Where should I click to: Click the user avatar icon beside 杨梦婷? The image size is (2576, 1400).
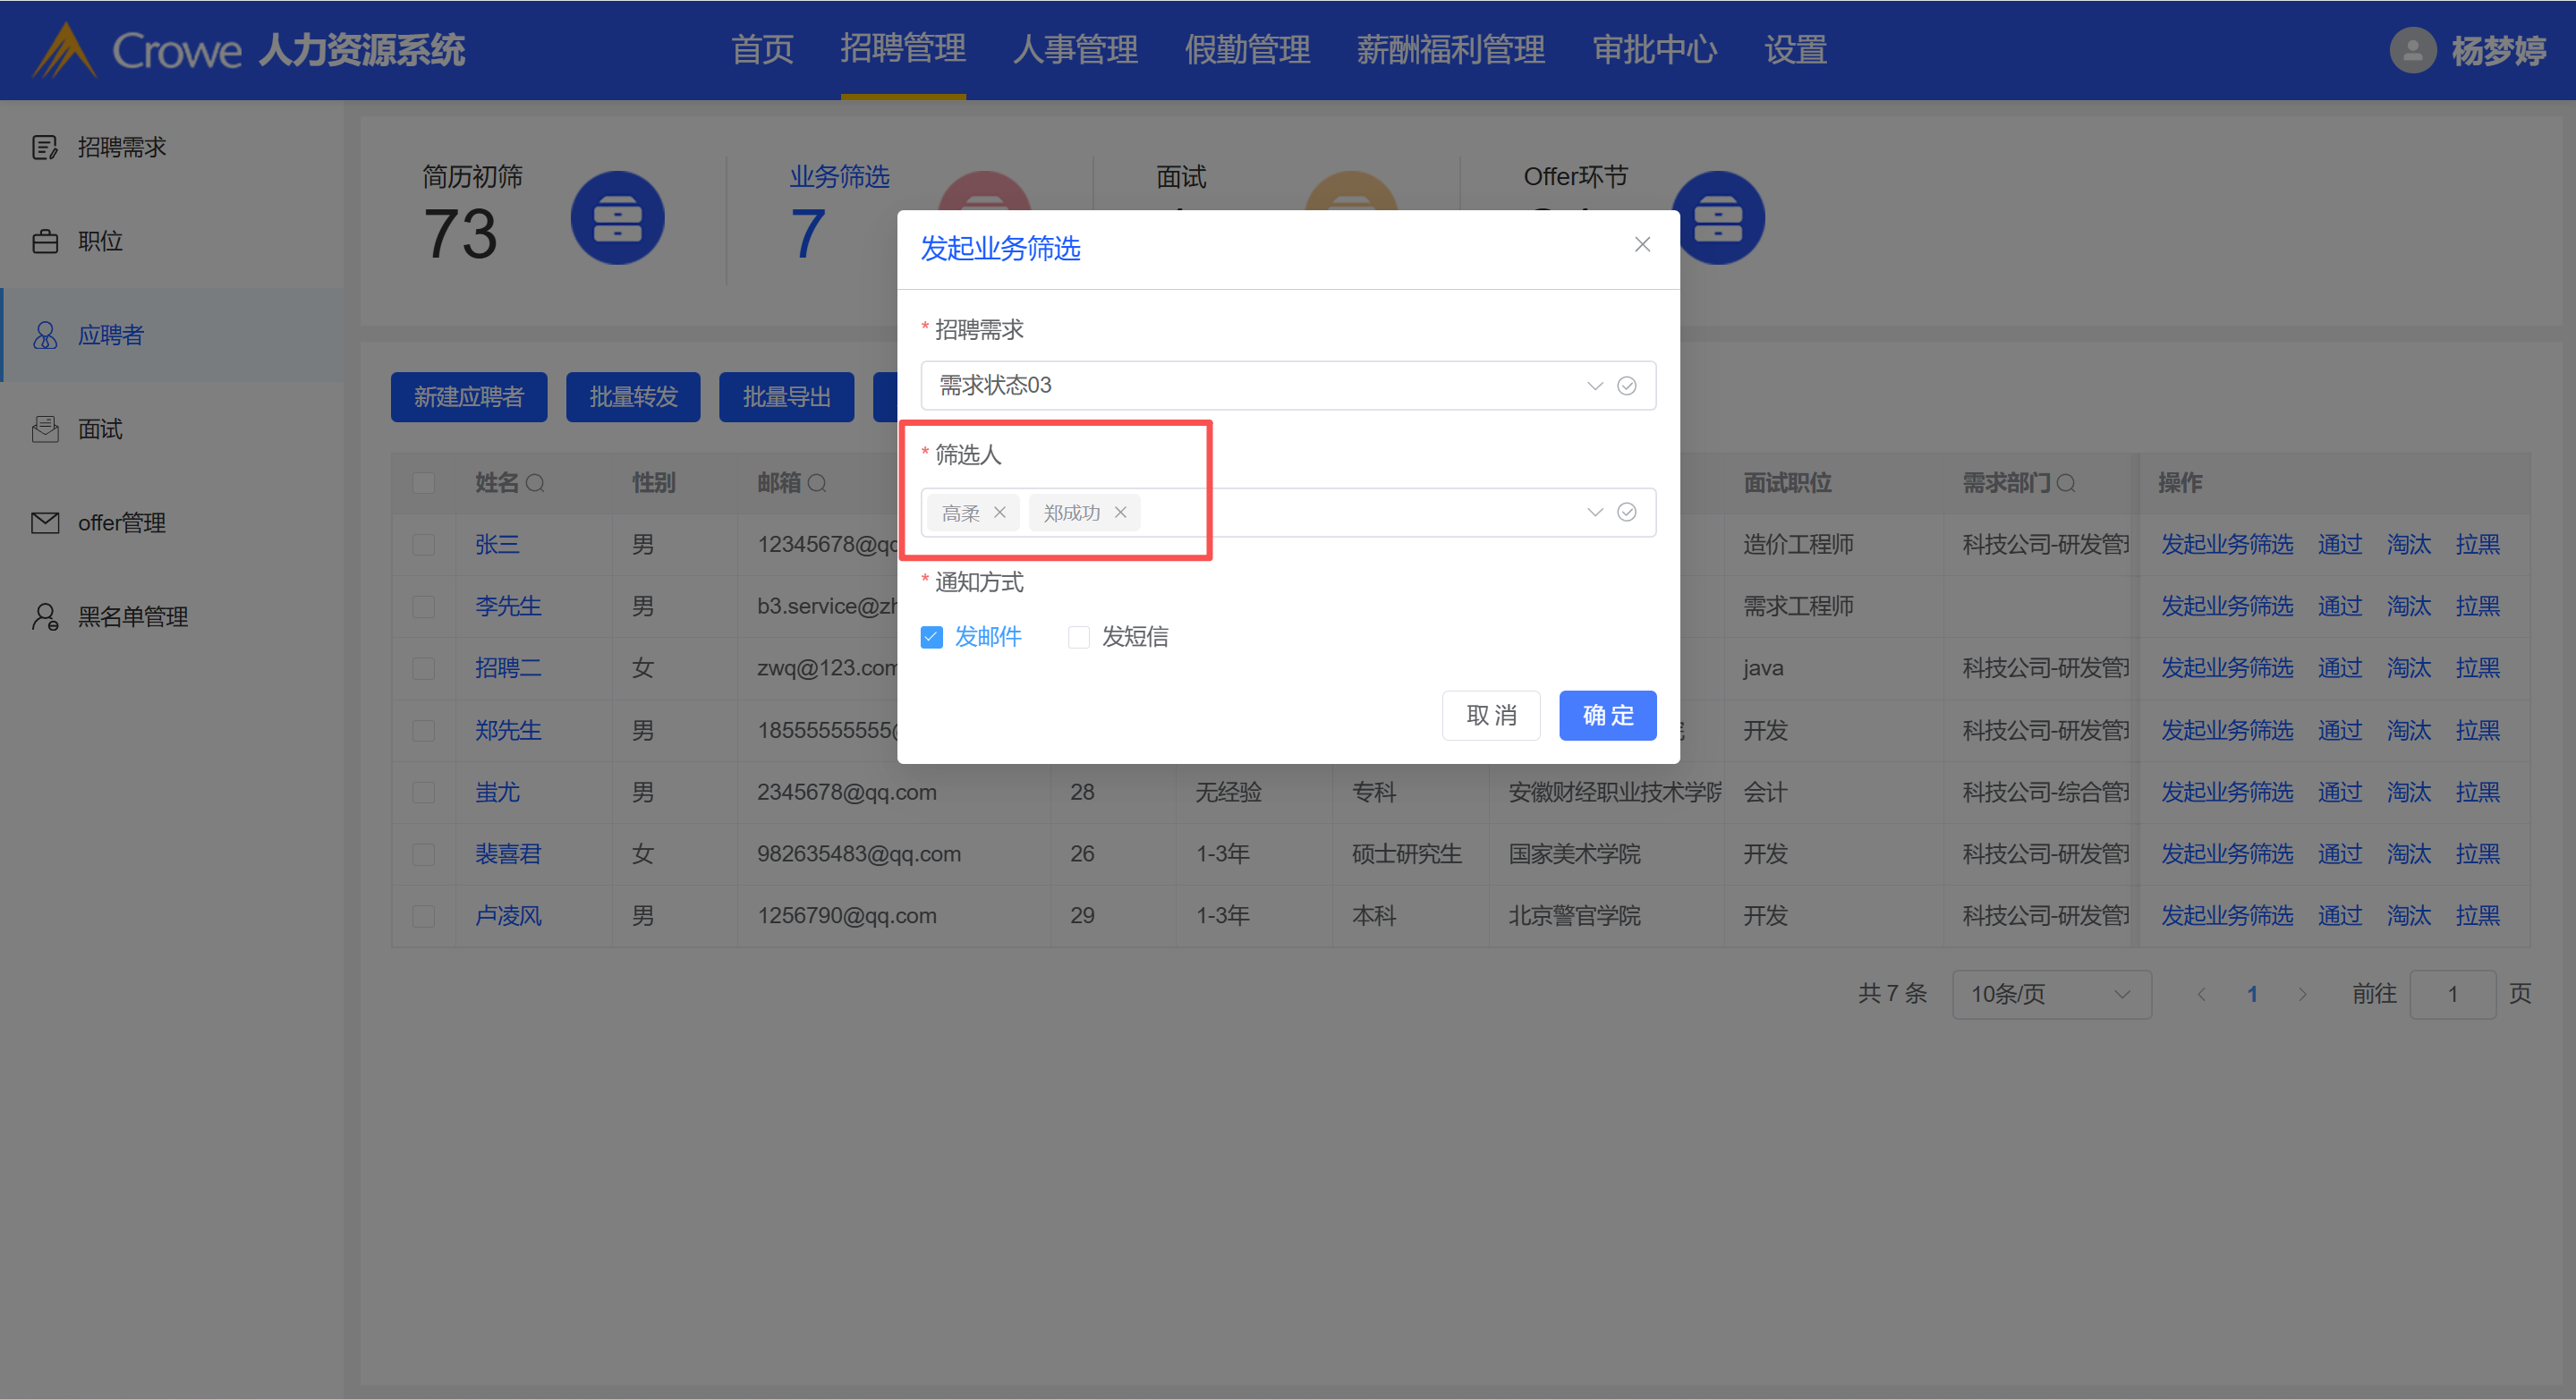(x=2412, y=50)
